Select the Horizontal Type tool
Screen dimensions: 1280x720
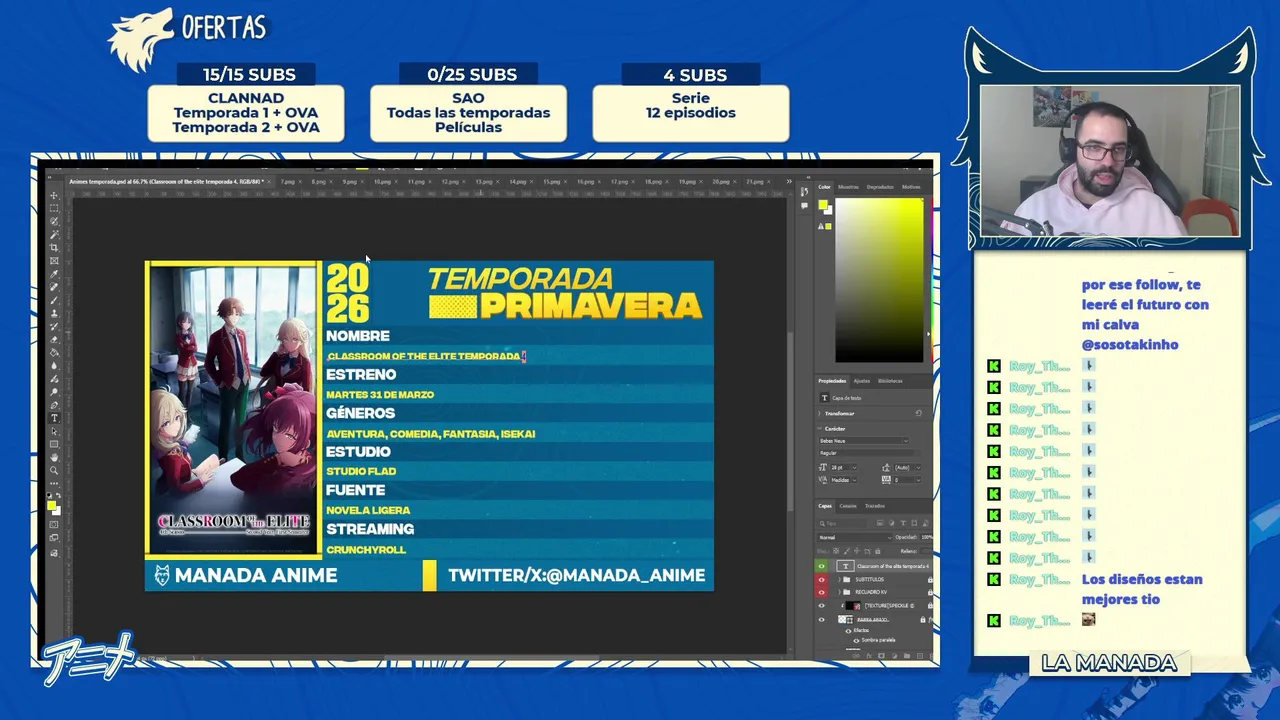(x=54, y=419)
